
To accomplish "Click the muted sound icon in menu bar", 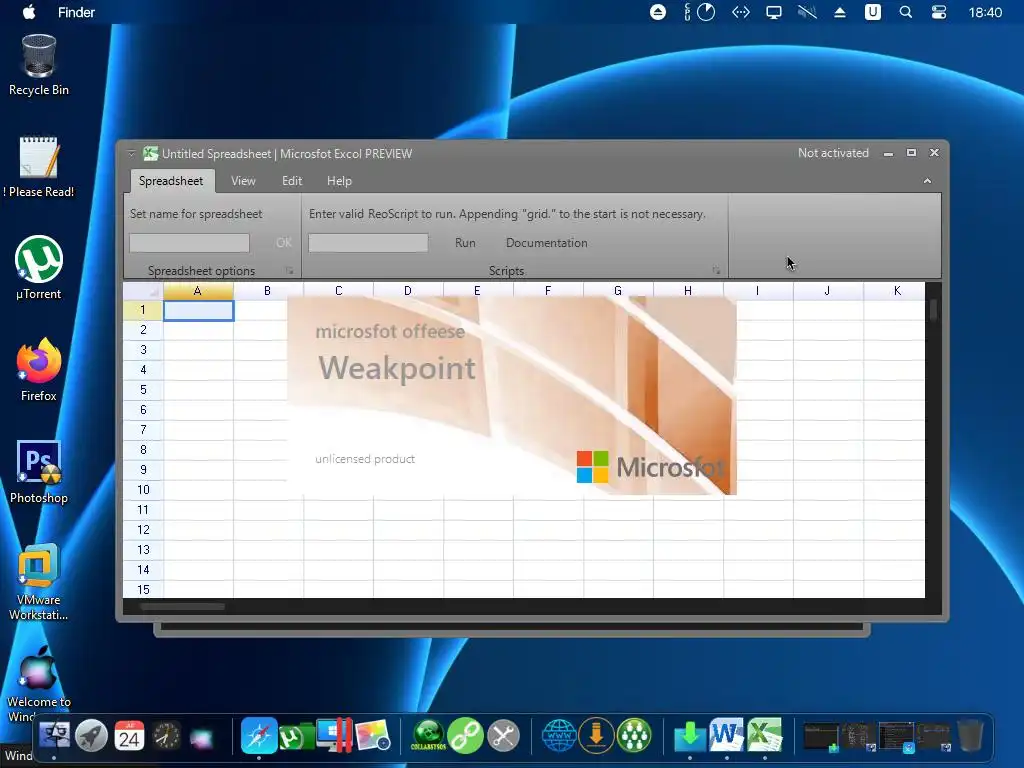I will (807, 12).
